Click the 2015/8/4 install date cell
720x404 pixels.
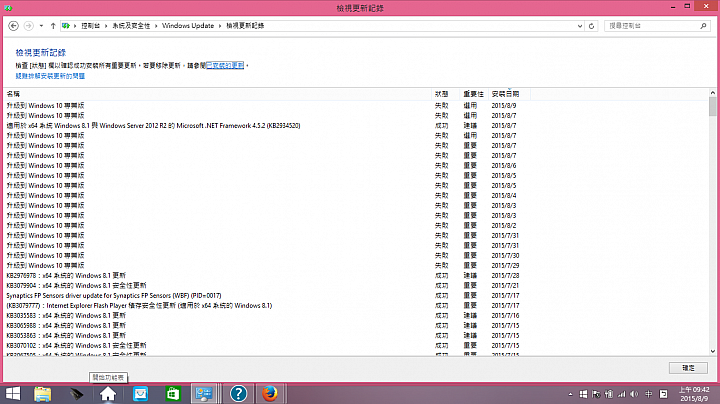pyautogui.click(x=504, y=196)
